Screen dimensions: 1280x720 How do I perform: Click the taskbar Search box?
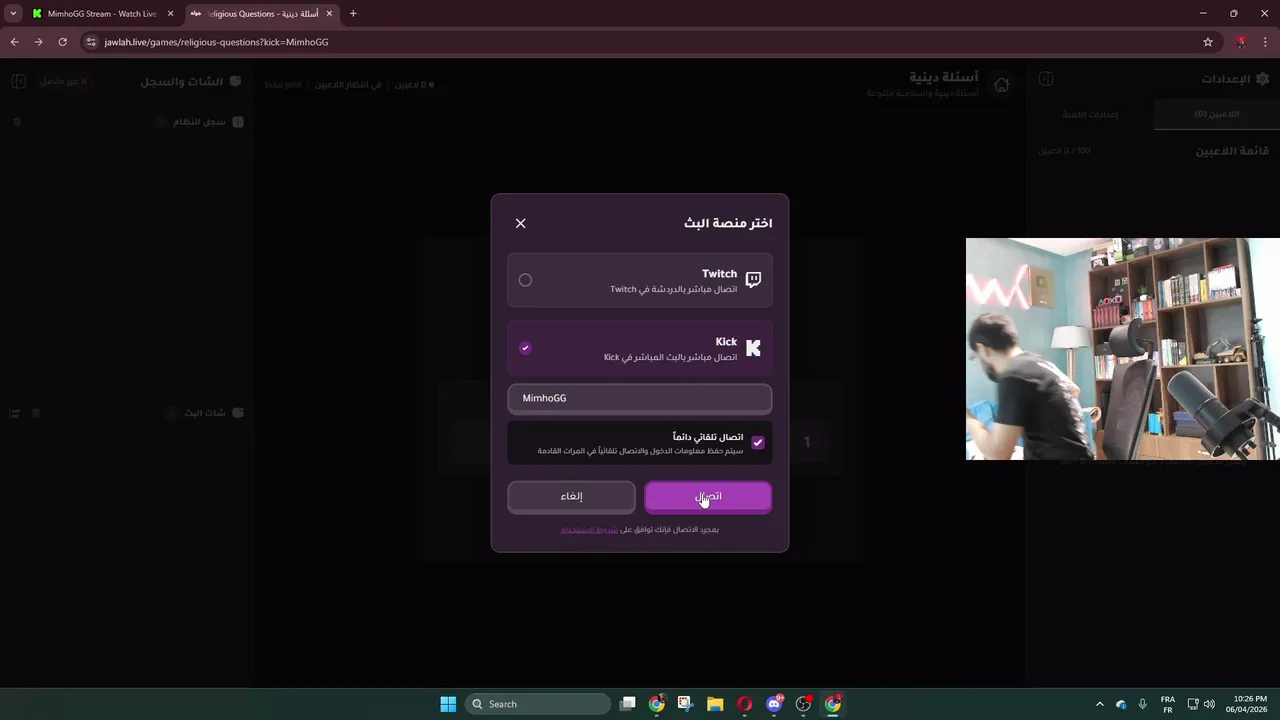pyautogui.click(x=539, y=704)
